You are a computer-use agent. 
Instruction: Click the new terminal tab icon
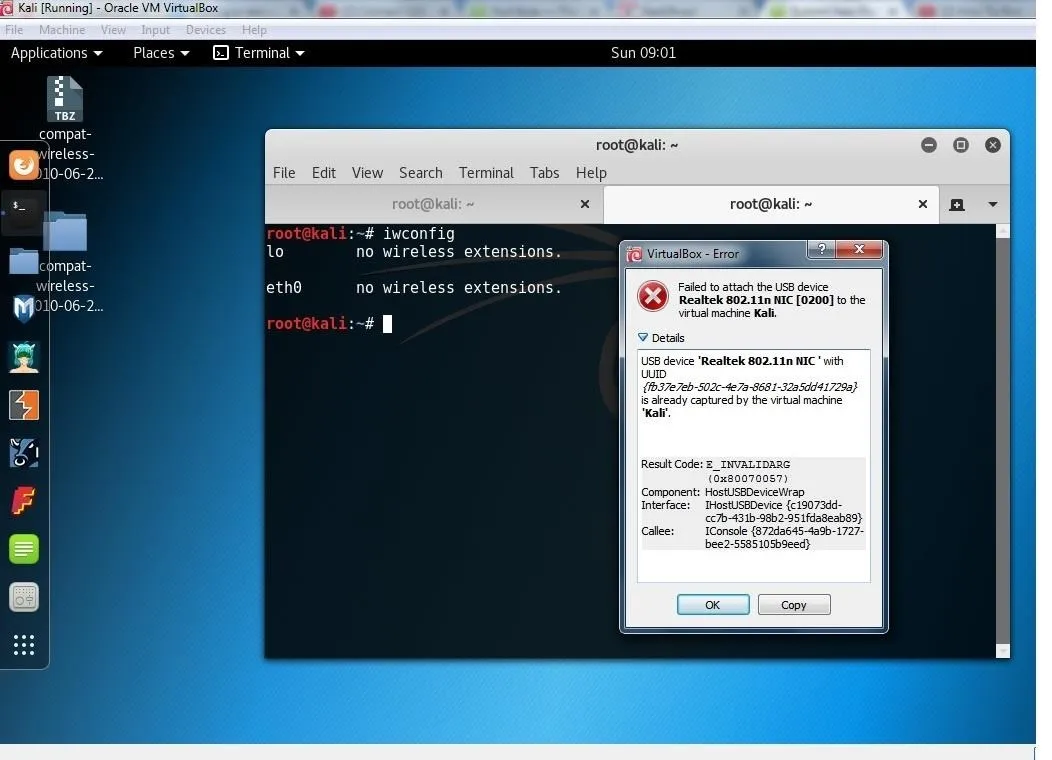pyautogui.click(x=957, y=204)
